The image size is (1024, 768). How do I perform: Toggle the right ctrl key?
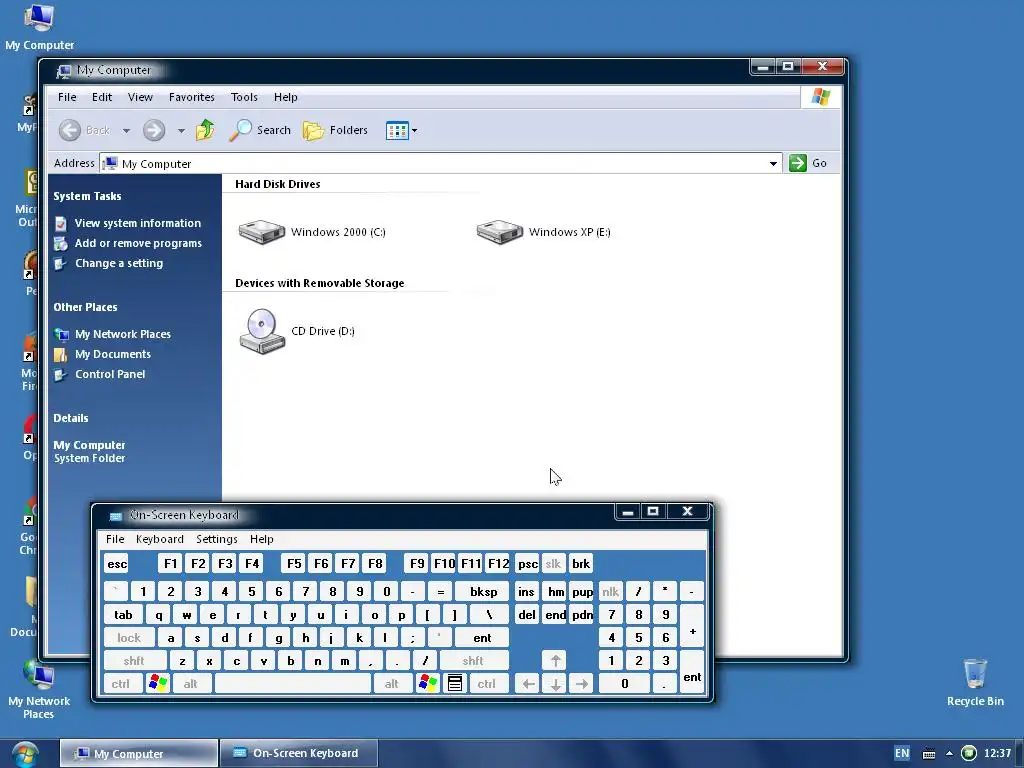tap(487, 684)
